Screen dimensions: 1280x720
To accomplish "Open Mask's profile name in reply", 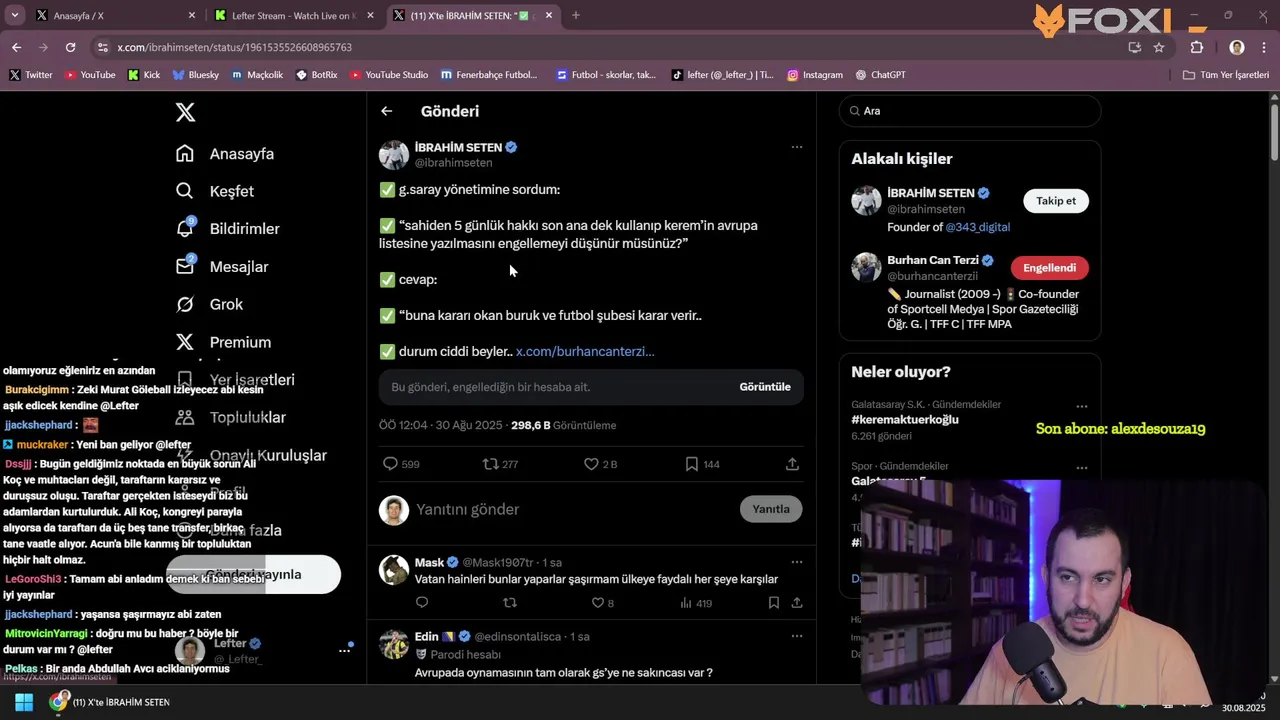I will click(x=429, y=562).
